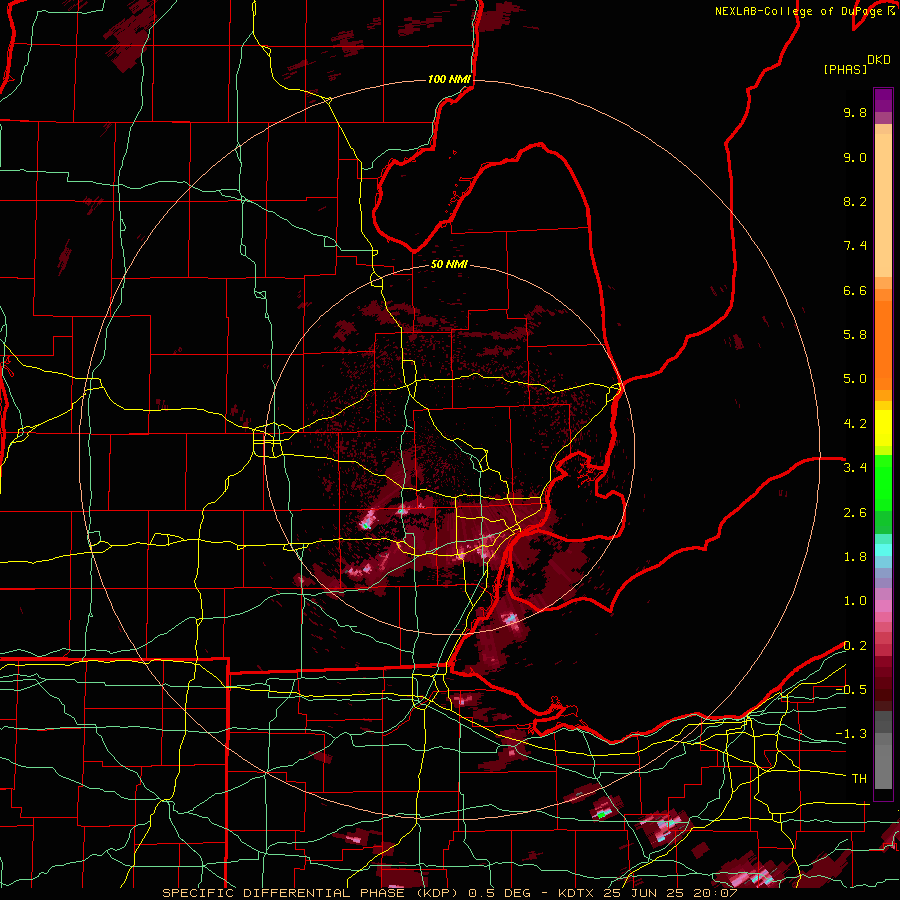Image resolution: width=900 pixels, height=900 pixels.
Task: Click the 5.0 value on the color scale
Action: pyautogui.click(x=855, y=379)
